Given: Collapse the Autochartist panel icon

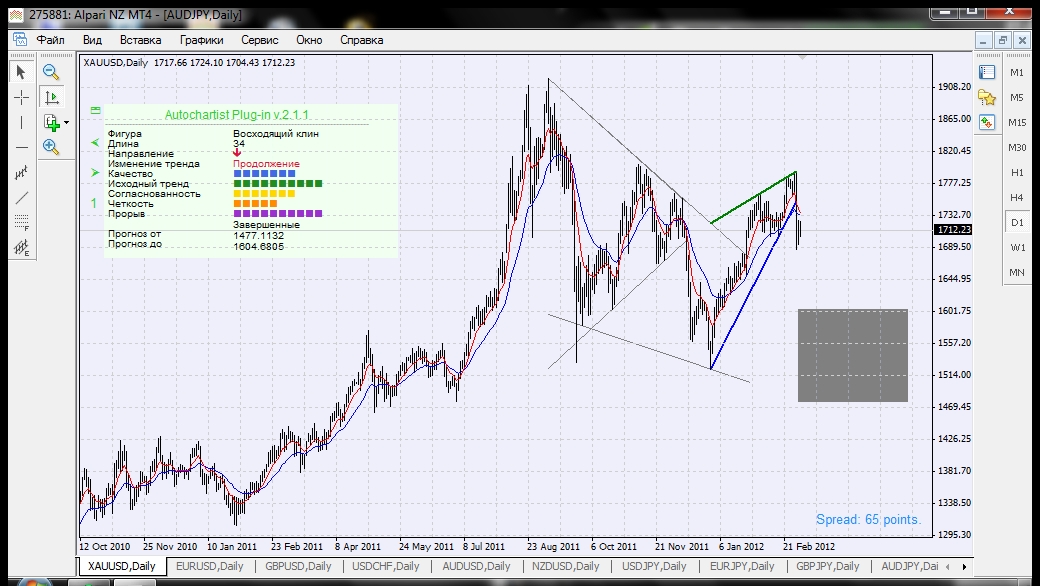Looking at the screenshot, I should point(96,110).
